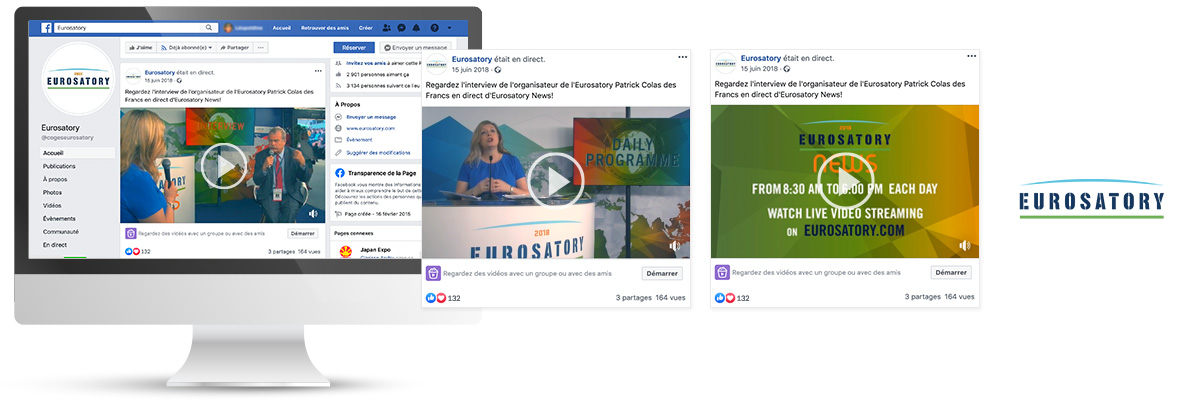
Task: Click the Eurosatory round profile picture on monitor
Action: [78, 80]
